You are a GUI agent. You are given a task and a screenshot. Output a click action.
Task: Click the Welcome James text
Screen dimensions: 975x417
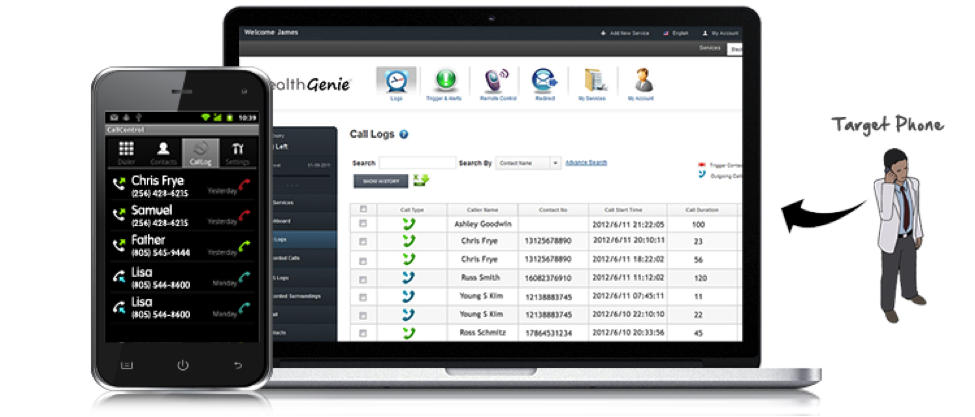[271, 32]
